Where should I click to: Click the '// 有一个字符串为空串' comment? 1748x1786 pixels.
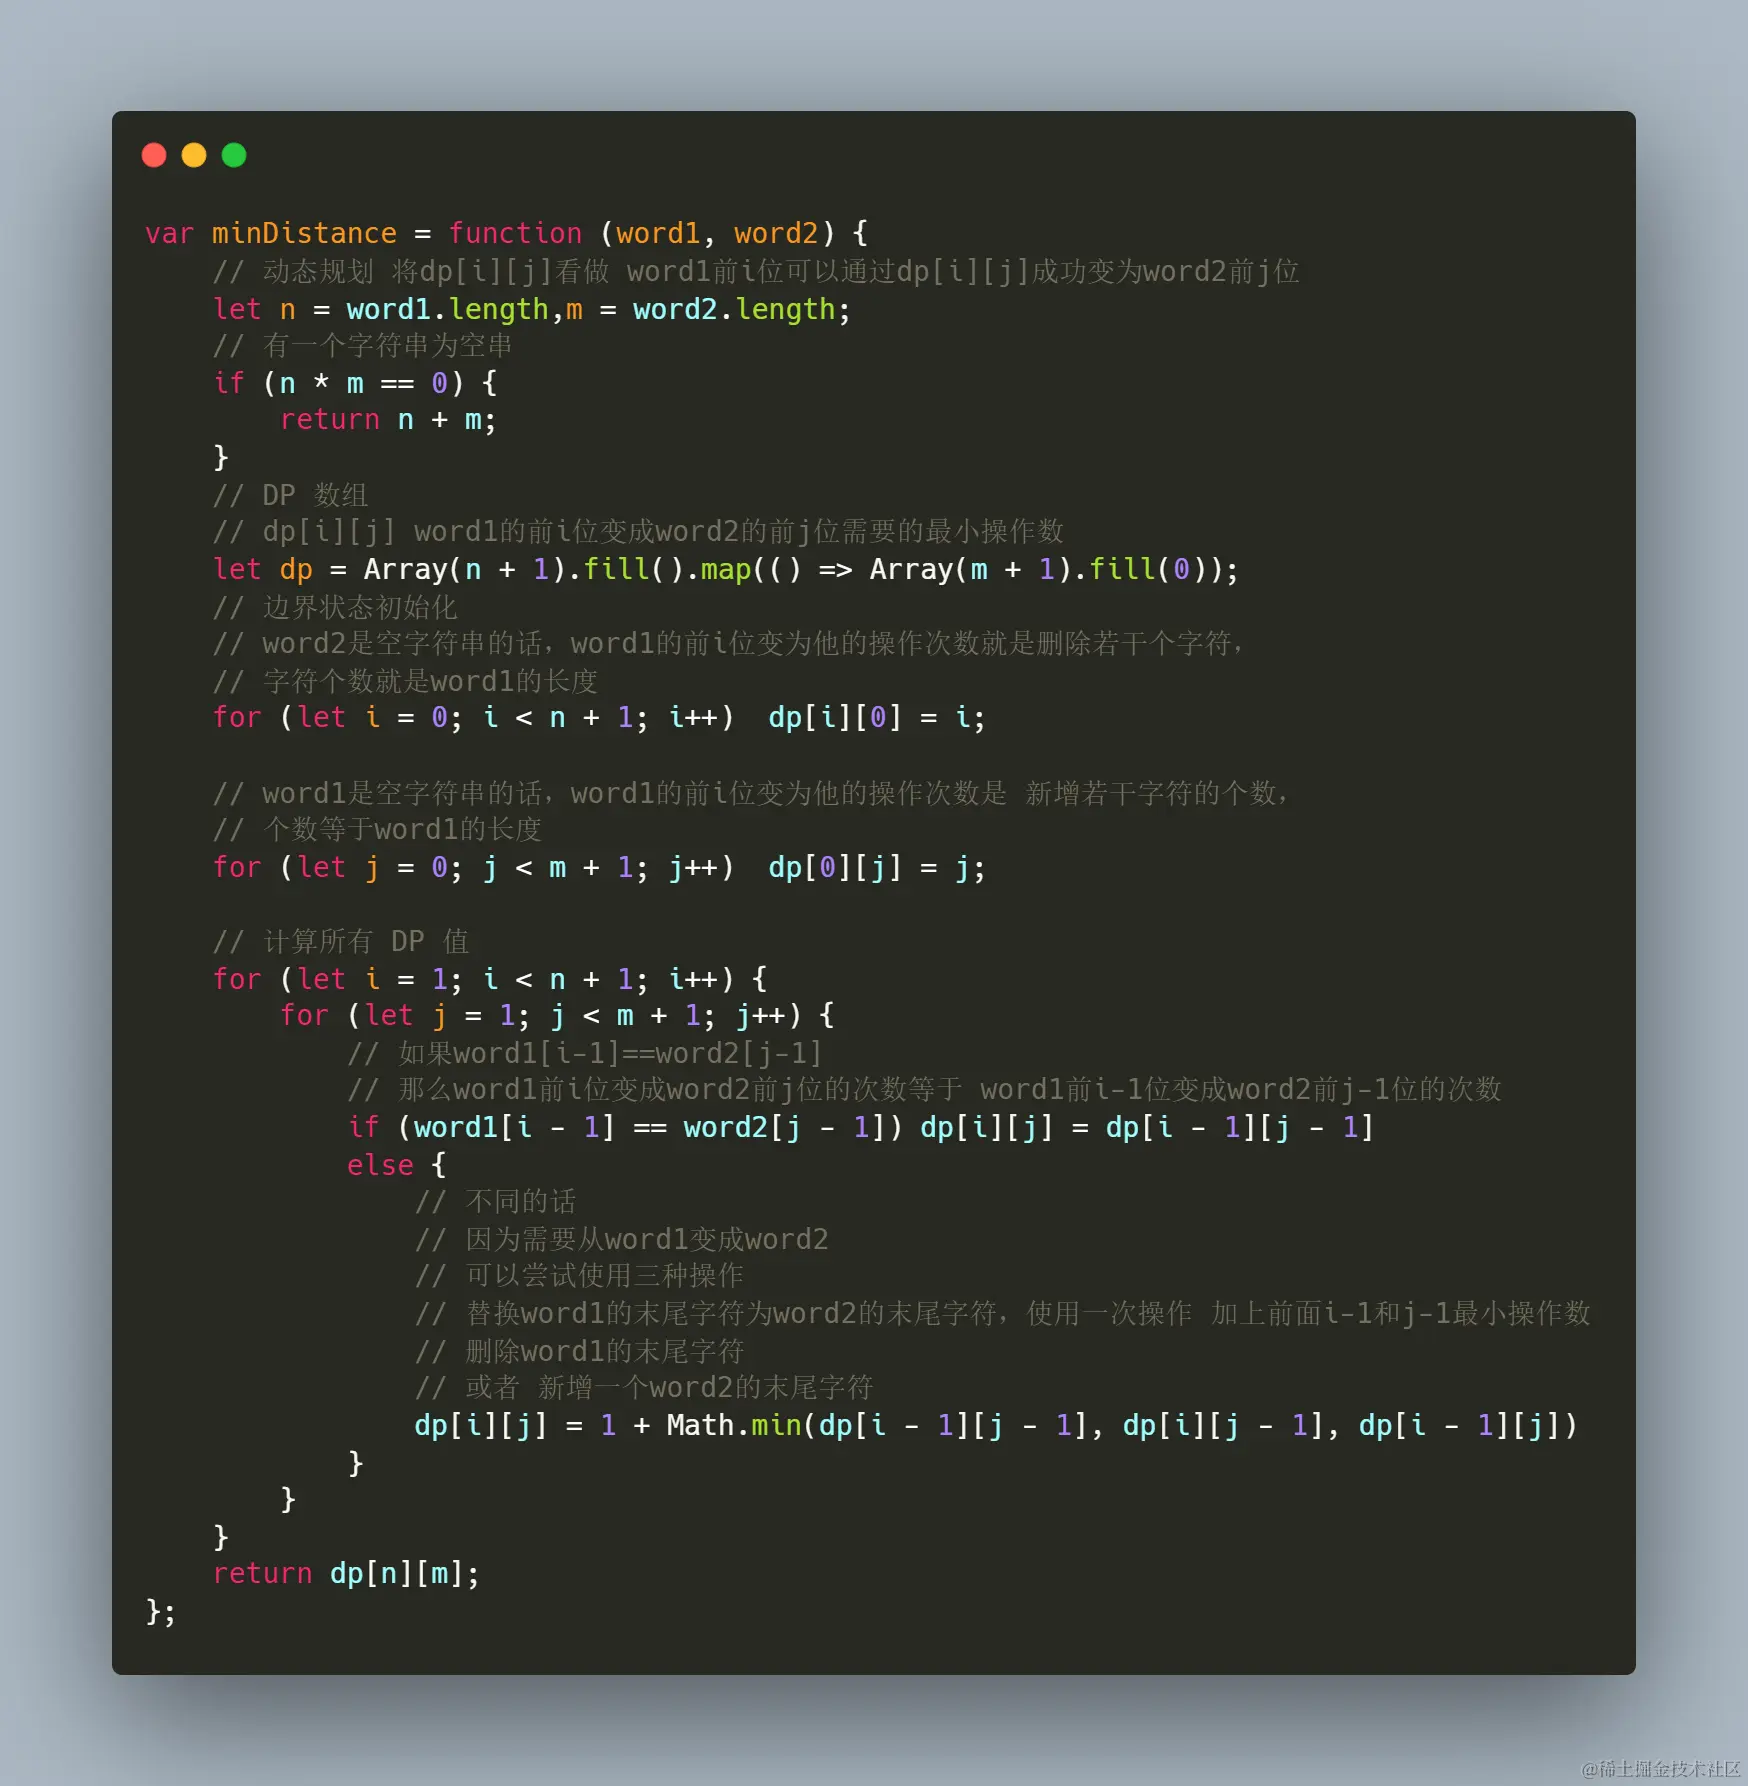(x=363, y=346)
